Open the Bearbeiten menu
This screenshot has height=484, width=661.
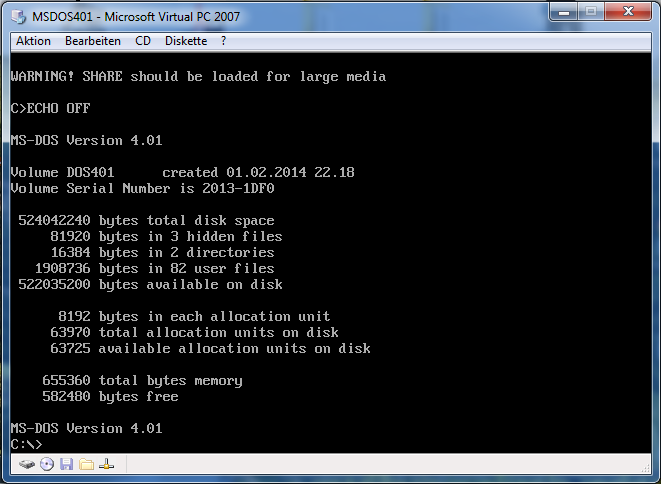pyautogui.click(x=93, y=41)
